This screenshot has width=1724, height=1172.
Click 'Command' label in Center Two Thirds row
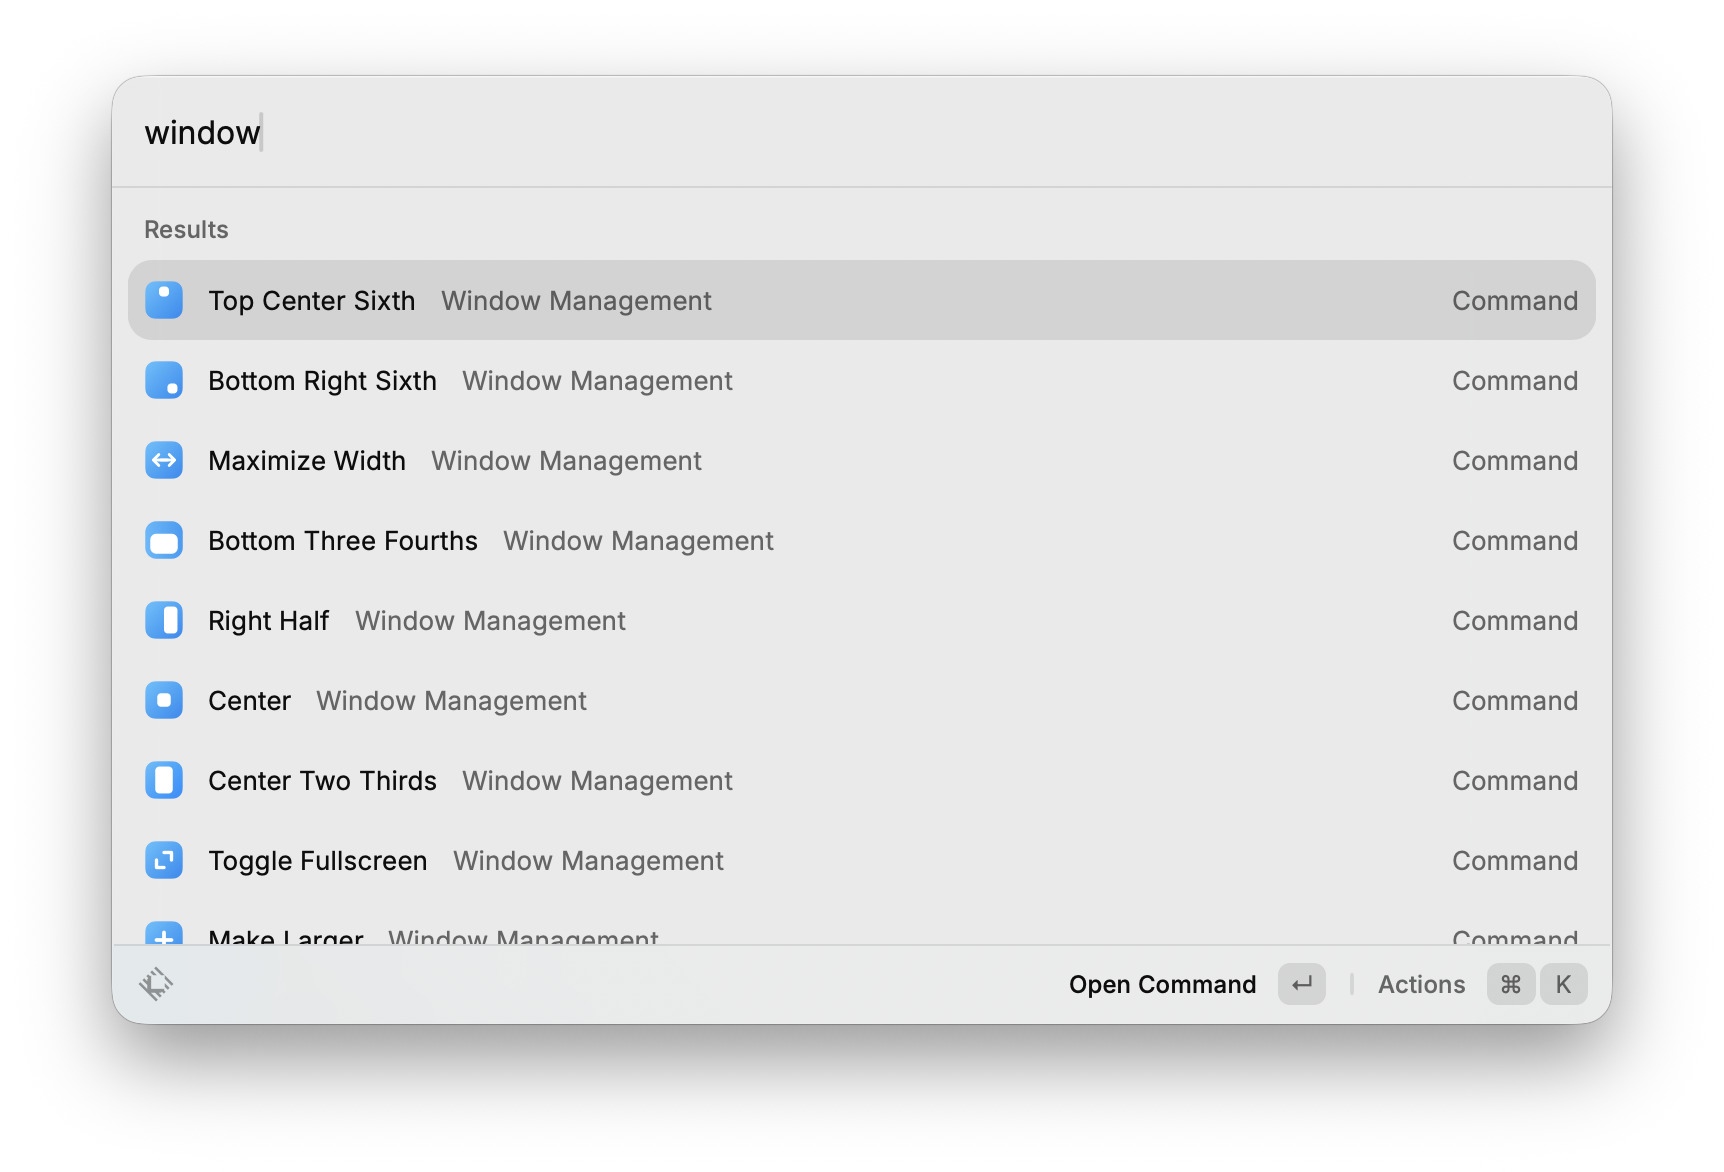coord(1515,780)
